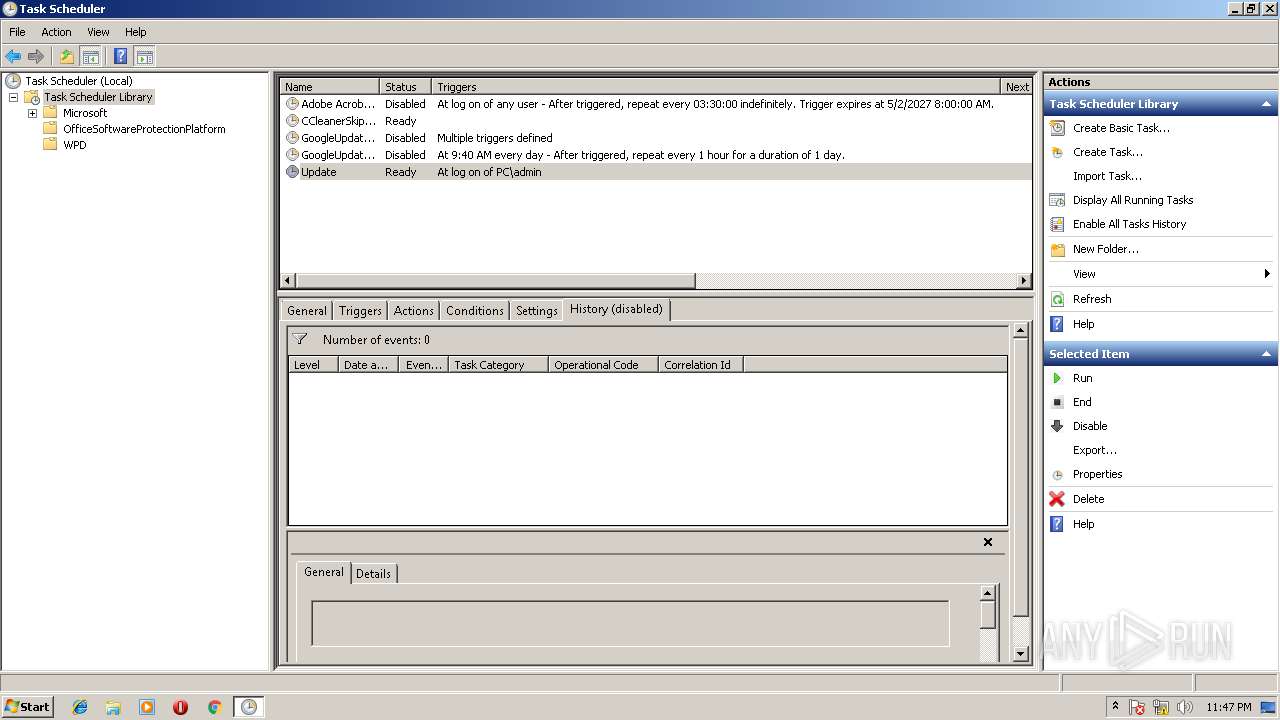Open Windows Explorer from taskbar

(113, 707)
